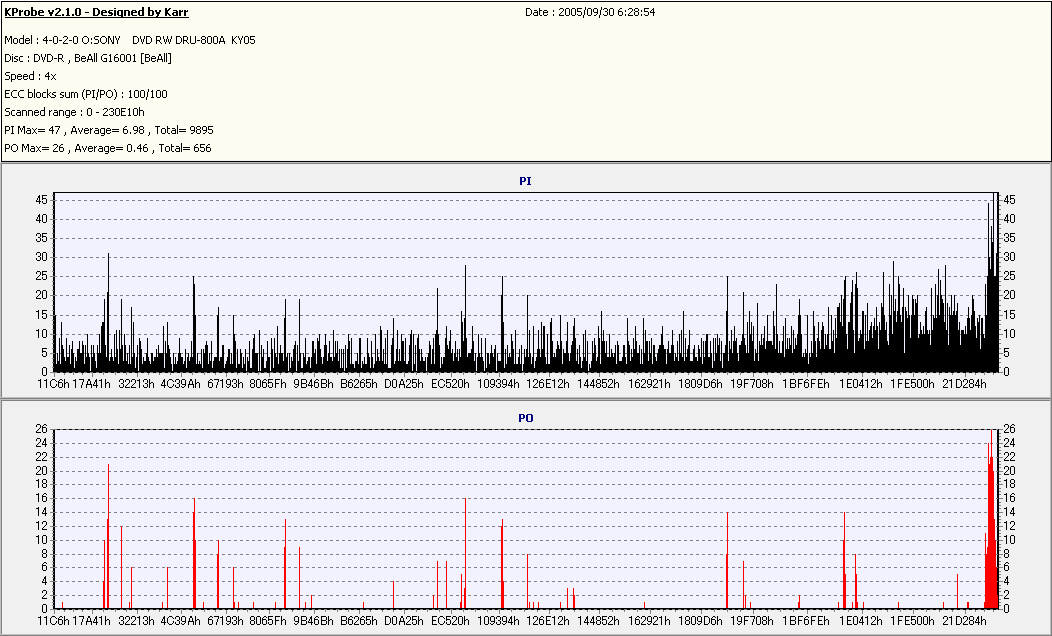Click the 19F708h label under PO chart
Screen dimensions: 1052x636
752,621
